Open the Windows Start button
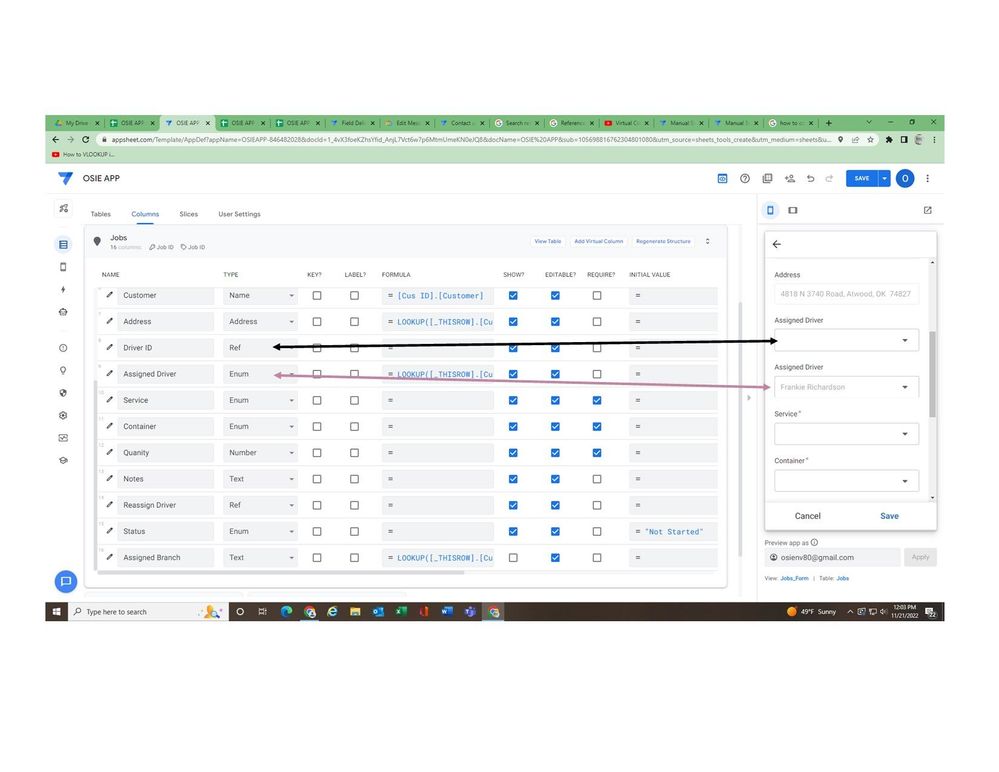The height and width of the screenshot is (772, 999). 56,611
